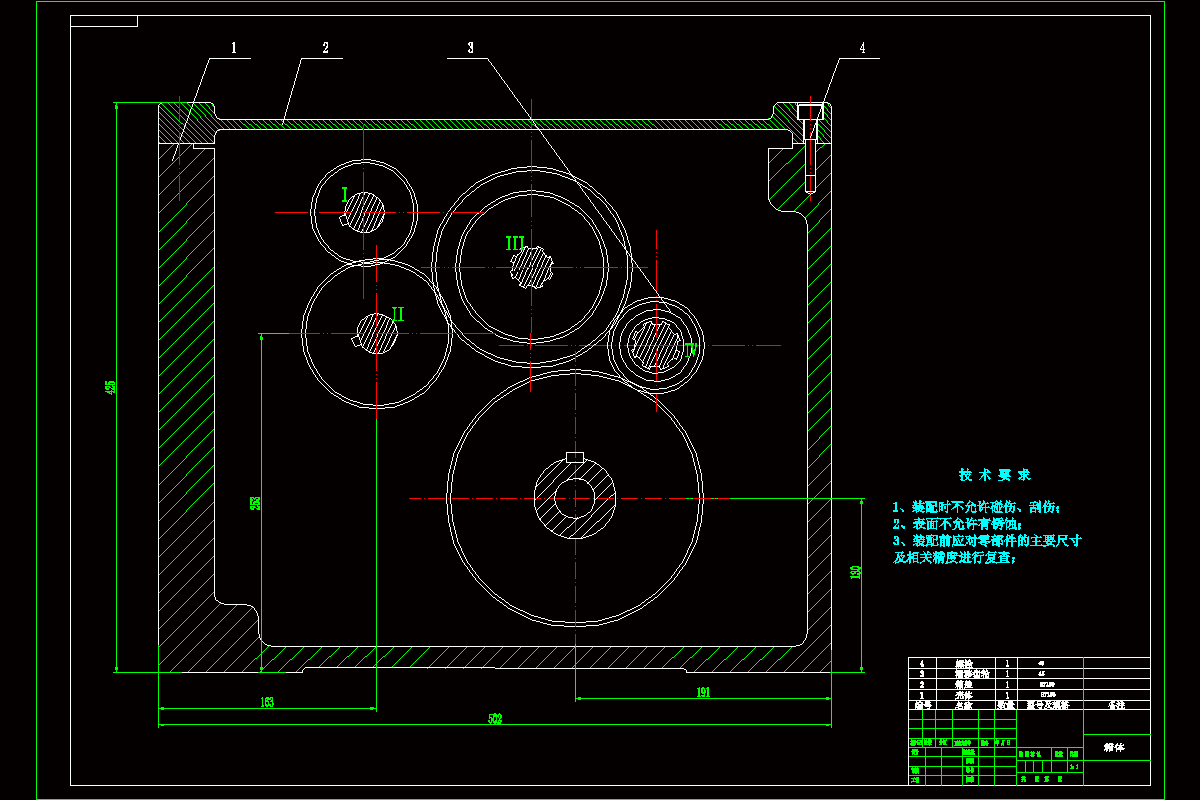
Task: Click the bolt head in the top-right corner
Action: [x=810, y=111]
